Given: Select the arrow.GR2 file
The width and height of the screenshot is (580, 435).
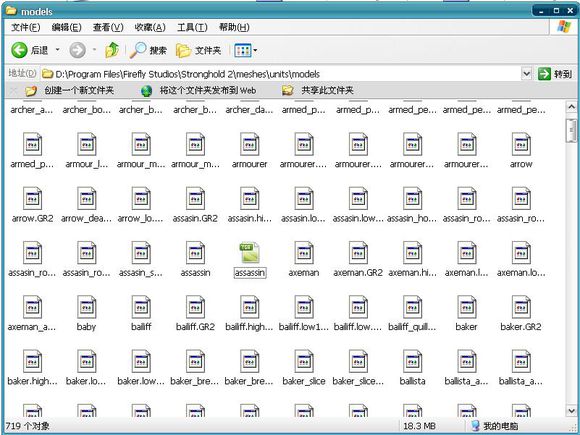Looking at the screenshot, I should coord(33,199).
